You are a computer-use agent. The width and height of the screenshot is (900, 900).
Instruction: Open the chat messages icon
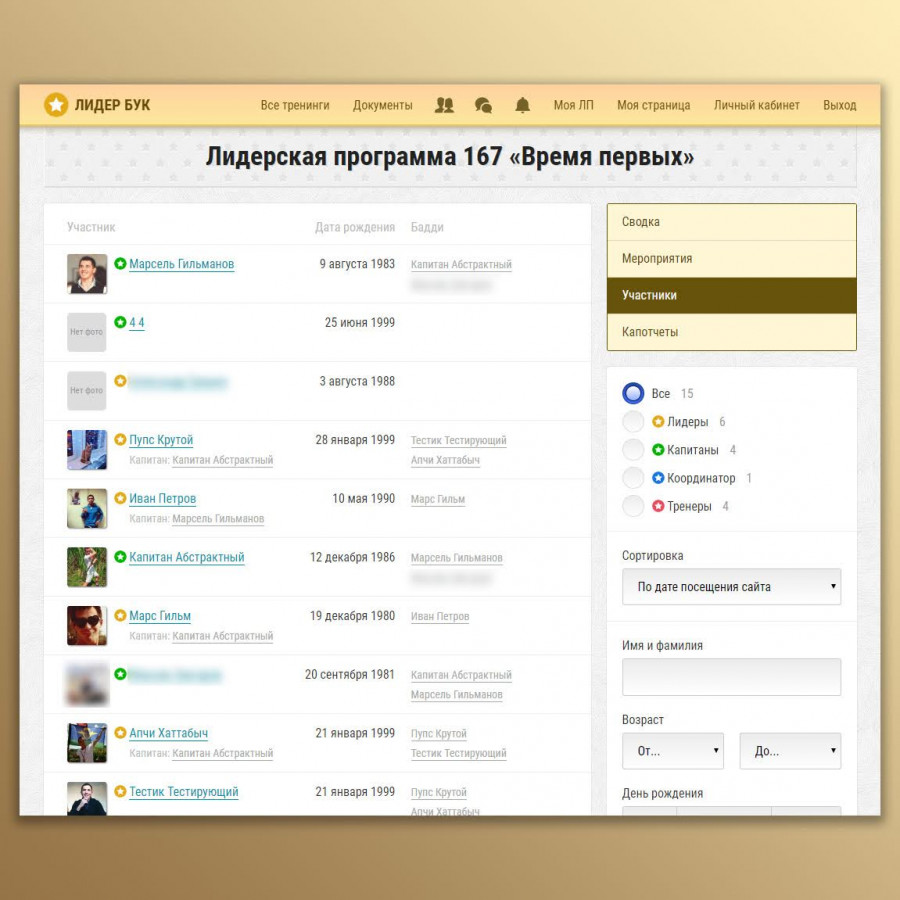coord(483,105)
